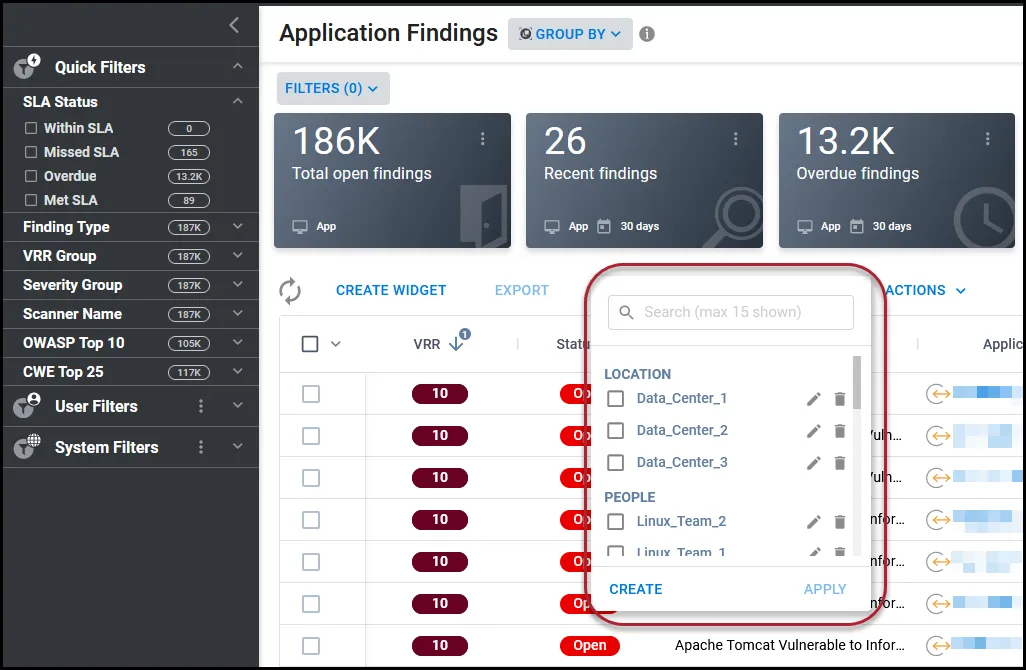Expand the CWE Top 25 filter

click(238, 371)
